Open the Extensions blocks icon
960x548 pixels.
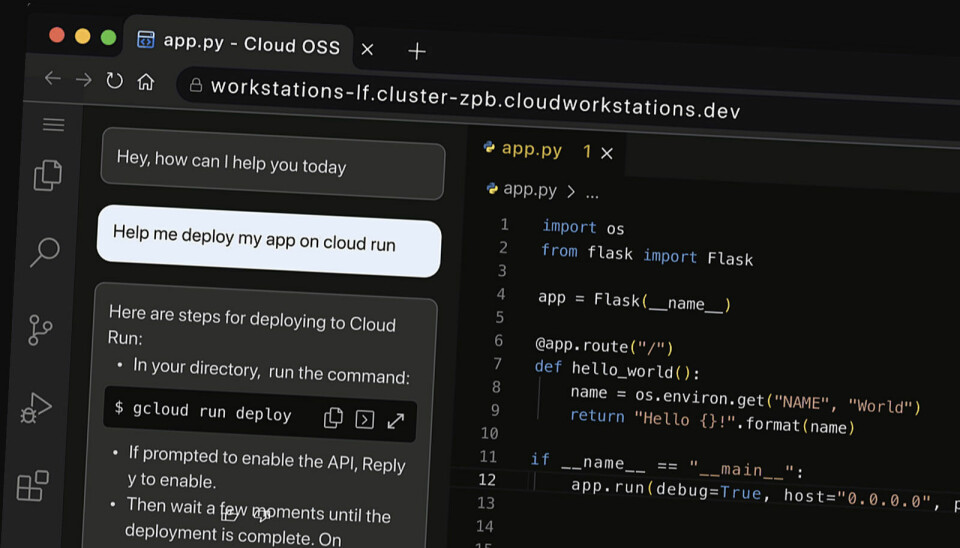(x=32, y=486)
